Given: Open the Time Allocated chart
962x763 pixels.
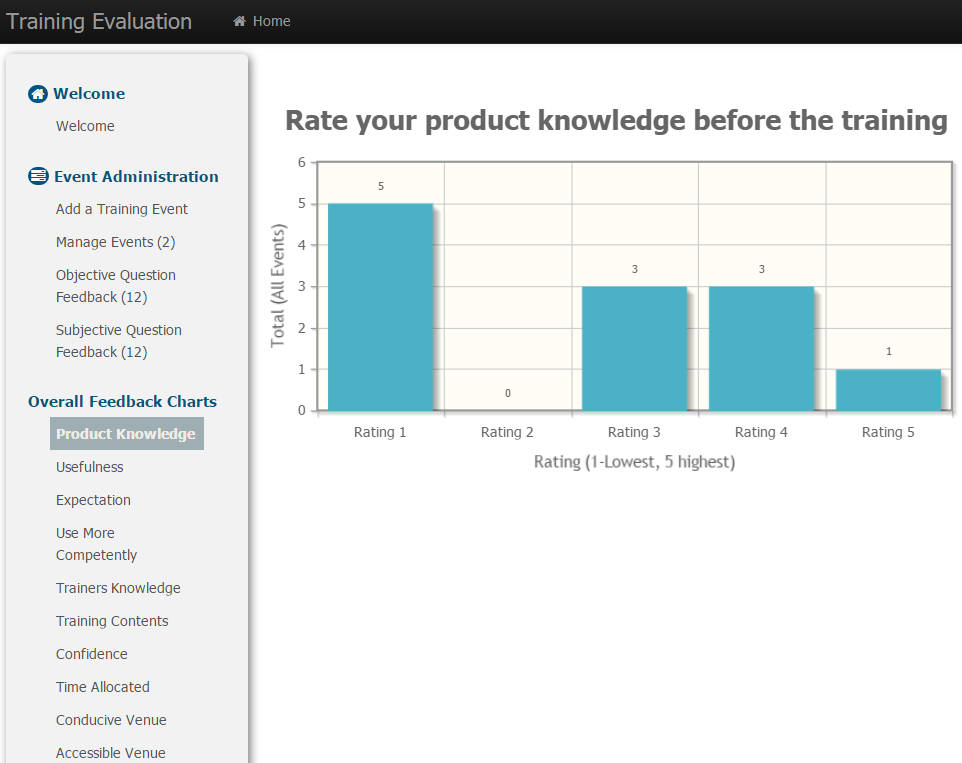Looking at the screenshot, I should 102,688.
